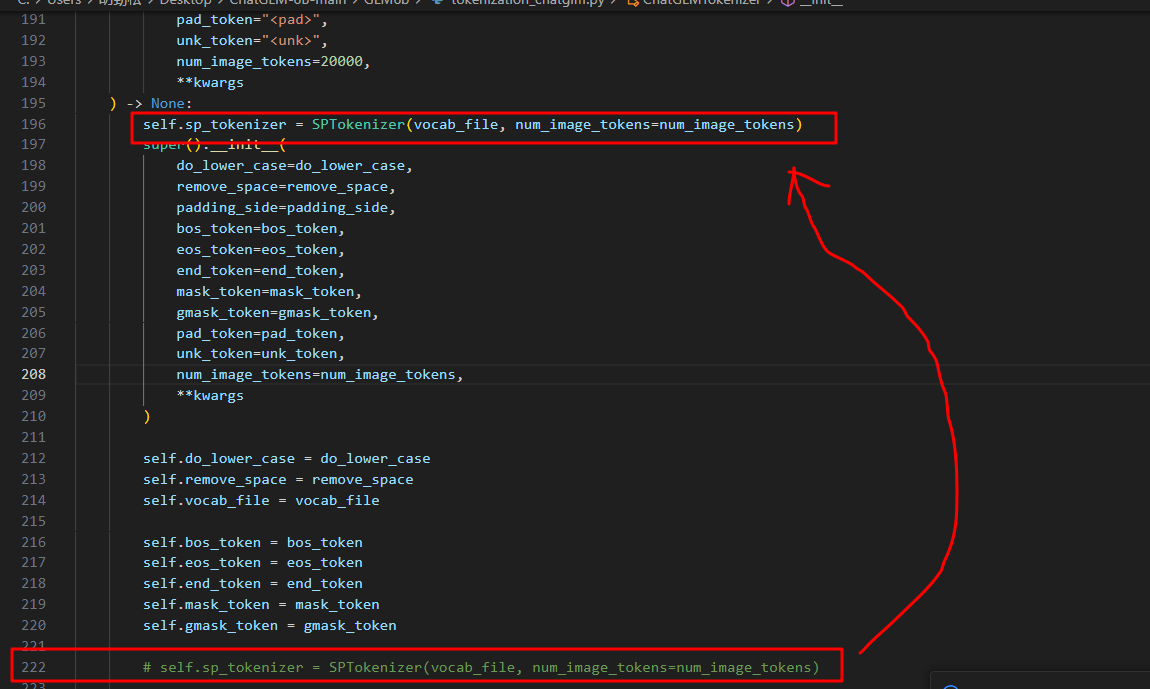The width and height of the screenshot is (1150, 689).
Task: Click num_image_tokens=num_image_tokens on line 208
Action: click(x=316, y=374)
